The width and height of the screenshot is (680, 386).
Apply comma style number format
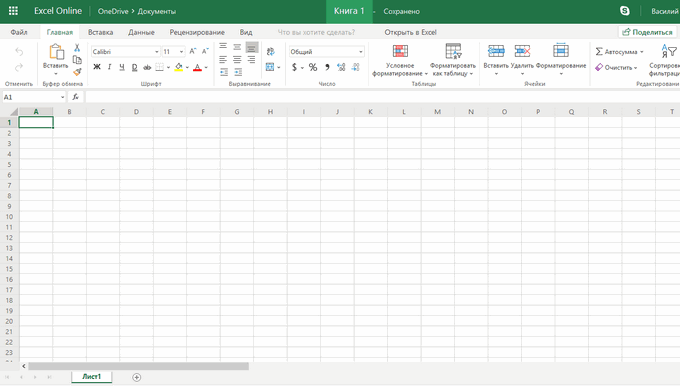pyautogui.click(x=327, y=67)
